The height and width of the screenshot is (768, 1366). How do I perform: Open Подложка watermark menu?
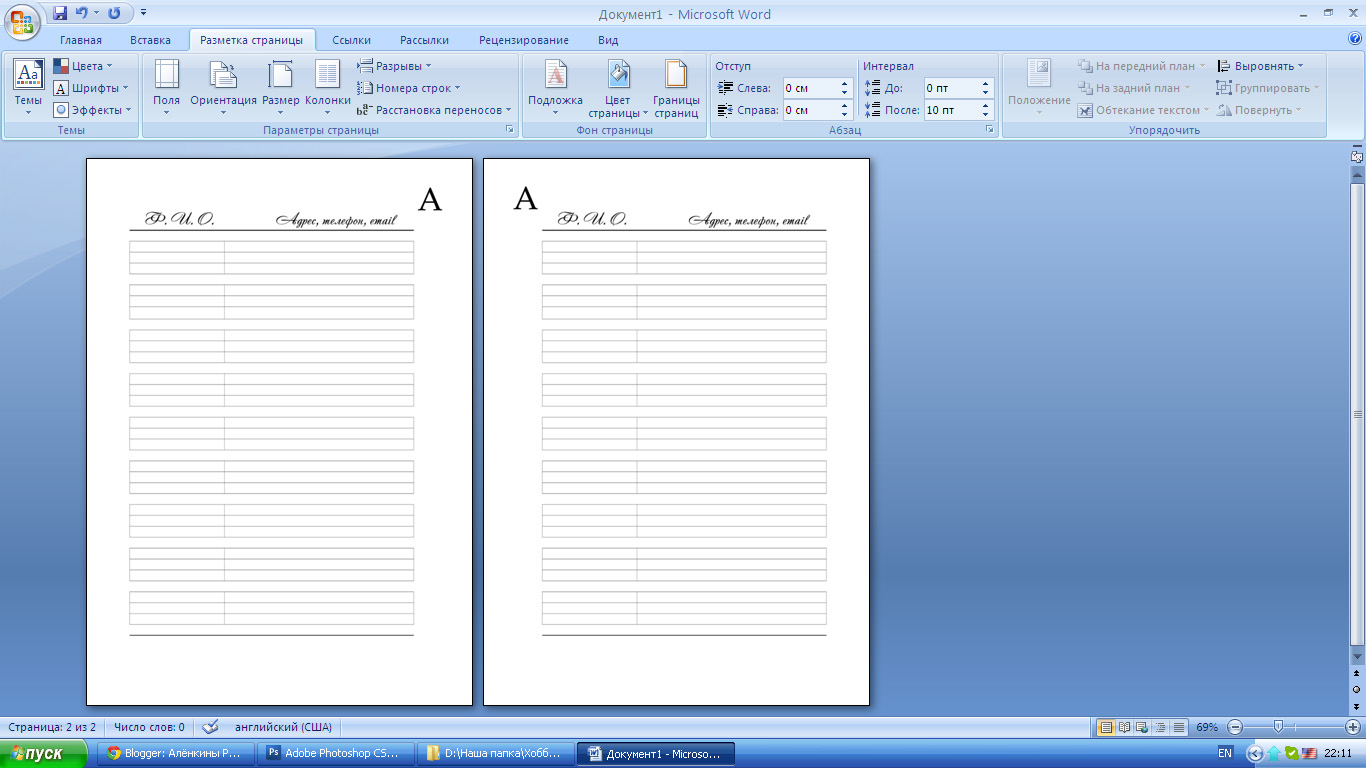[555, 88]
